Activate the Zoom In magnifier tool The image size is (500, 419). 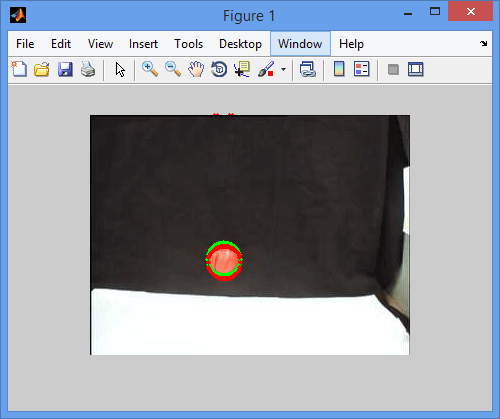[150, 69]
